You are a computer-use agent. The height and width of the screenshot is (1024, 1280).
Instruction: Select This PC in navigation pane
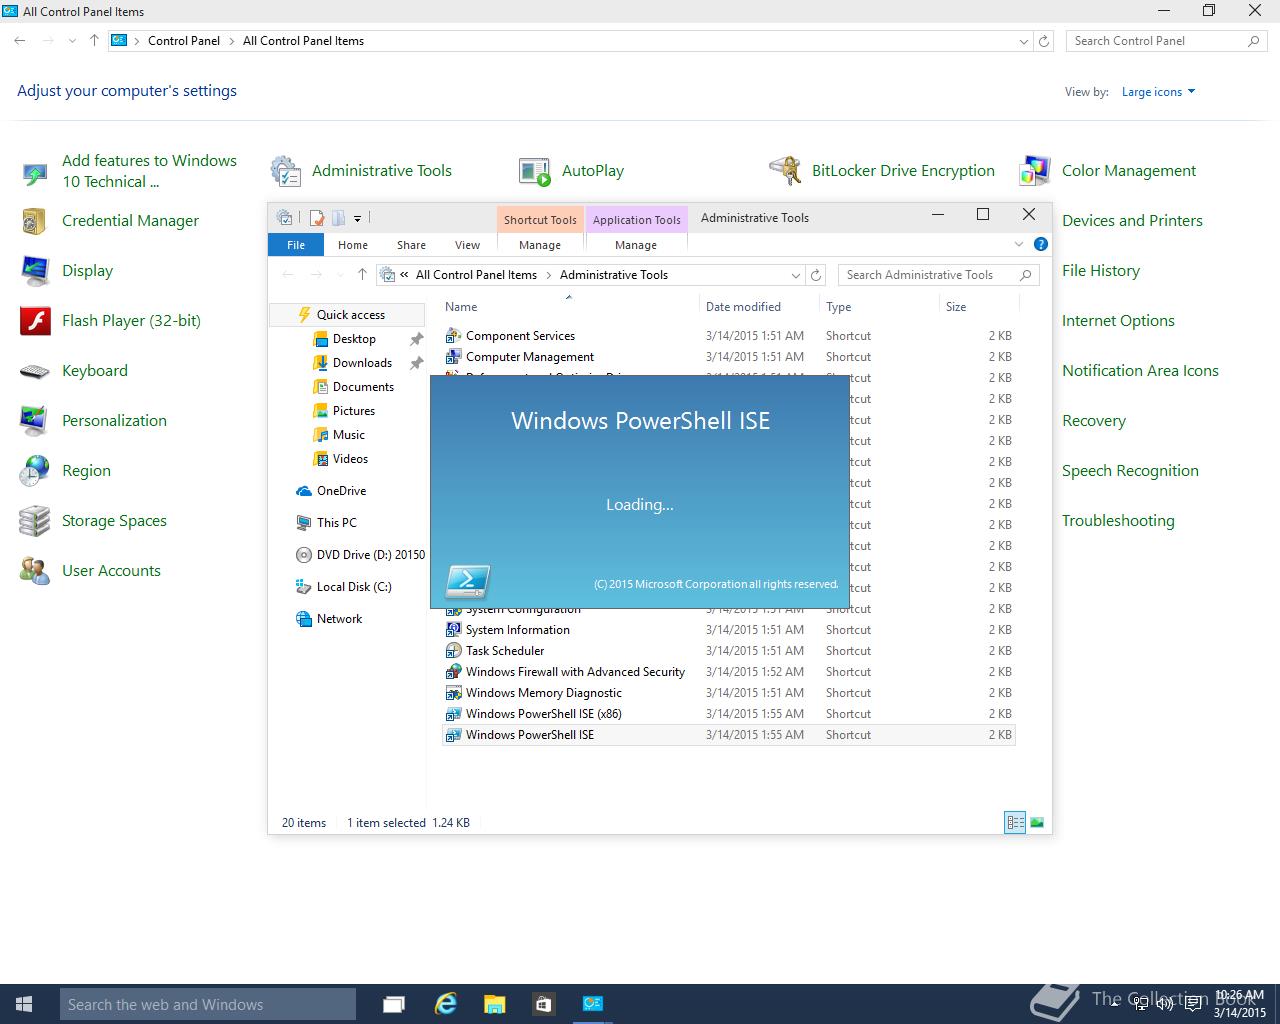click(x=336, y=523)
